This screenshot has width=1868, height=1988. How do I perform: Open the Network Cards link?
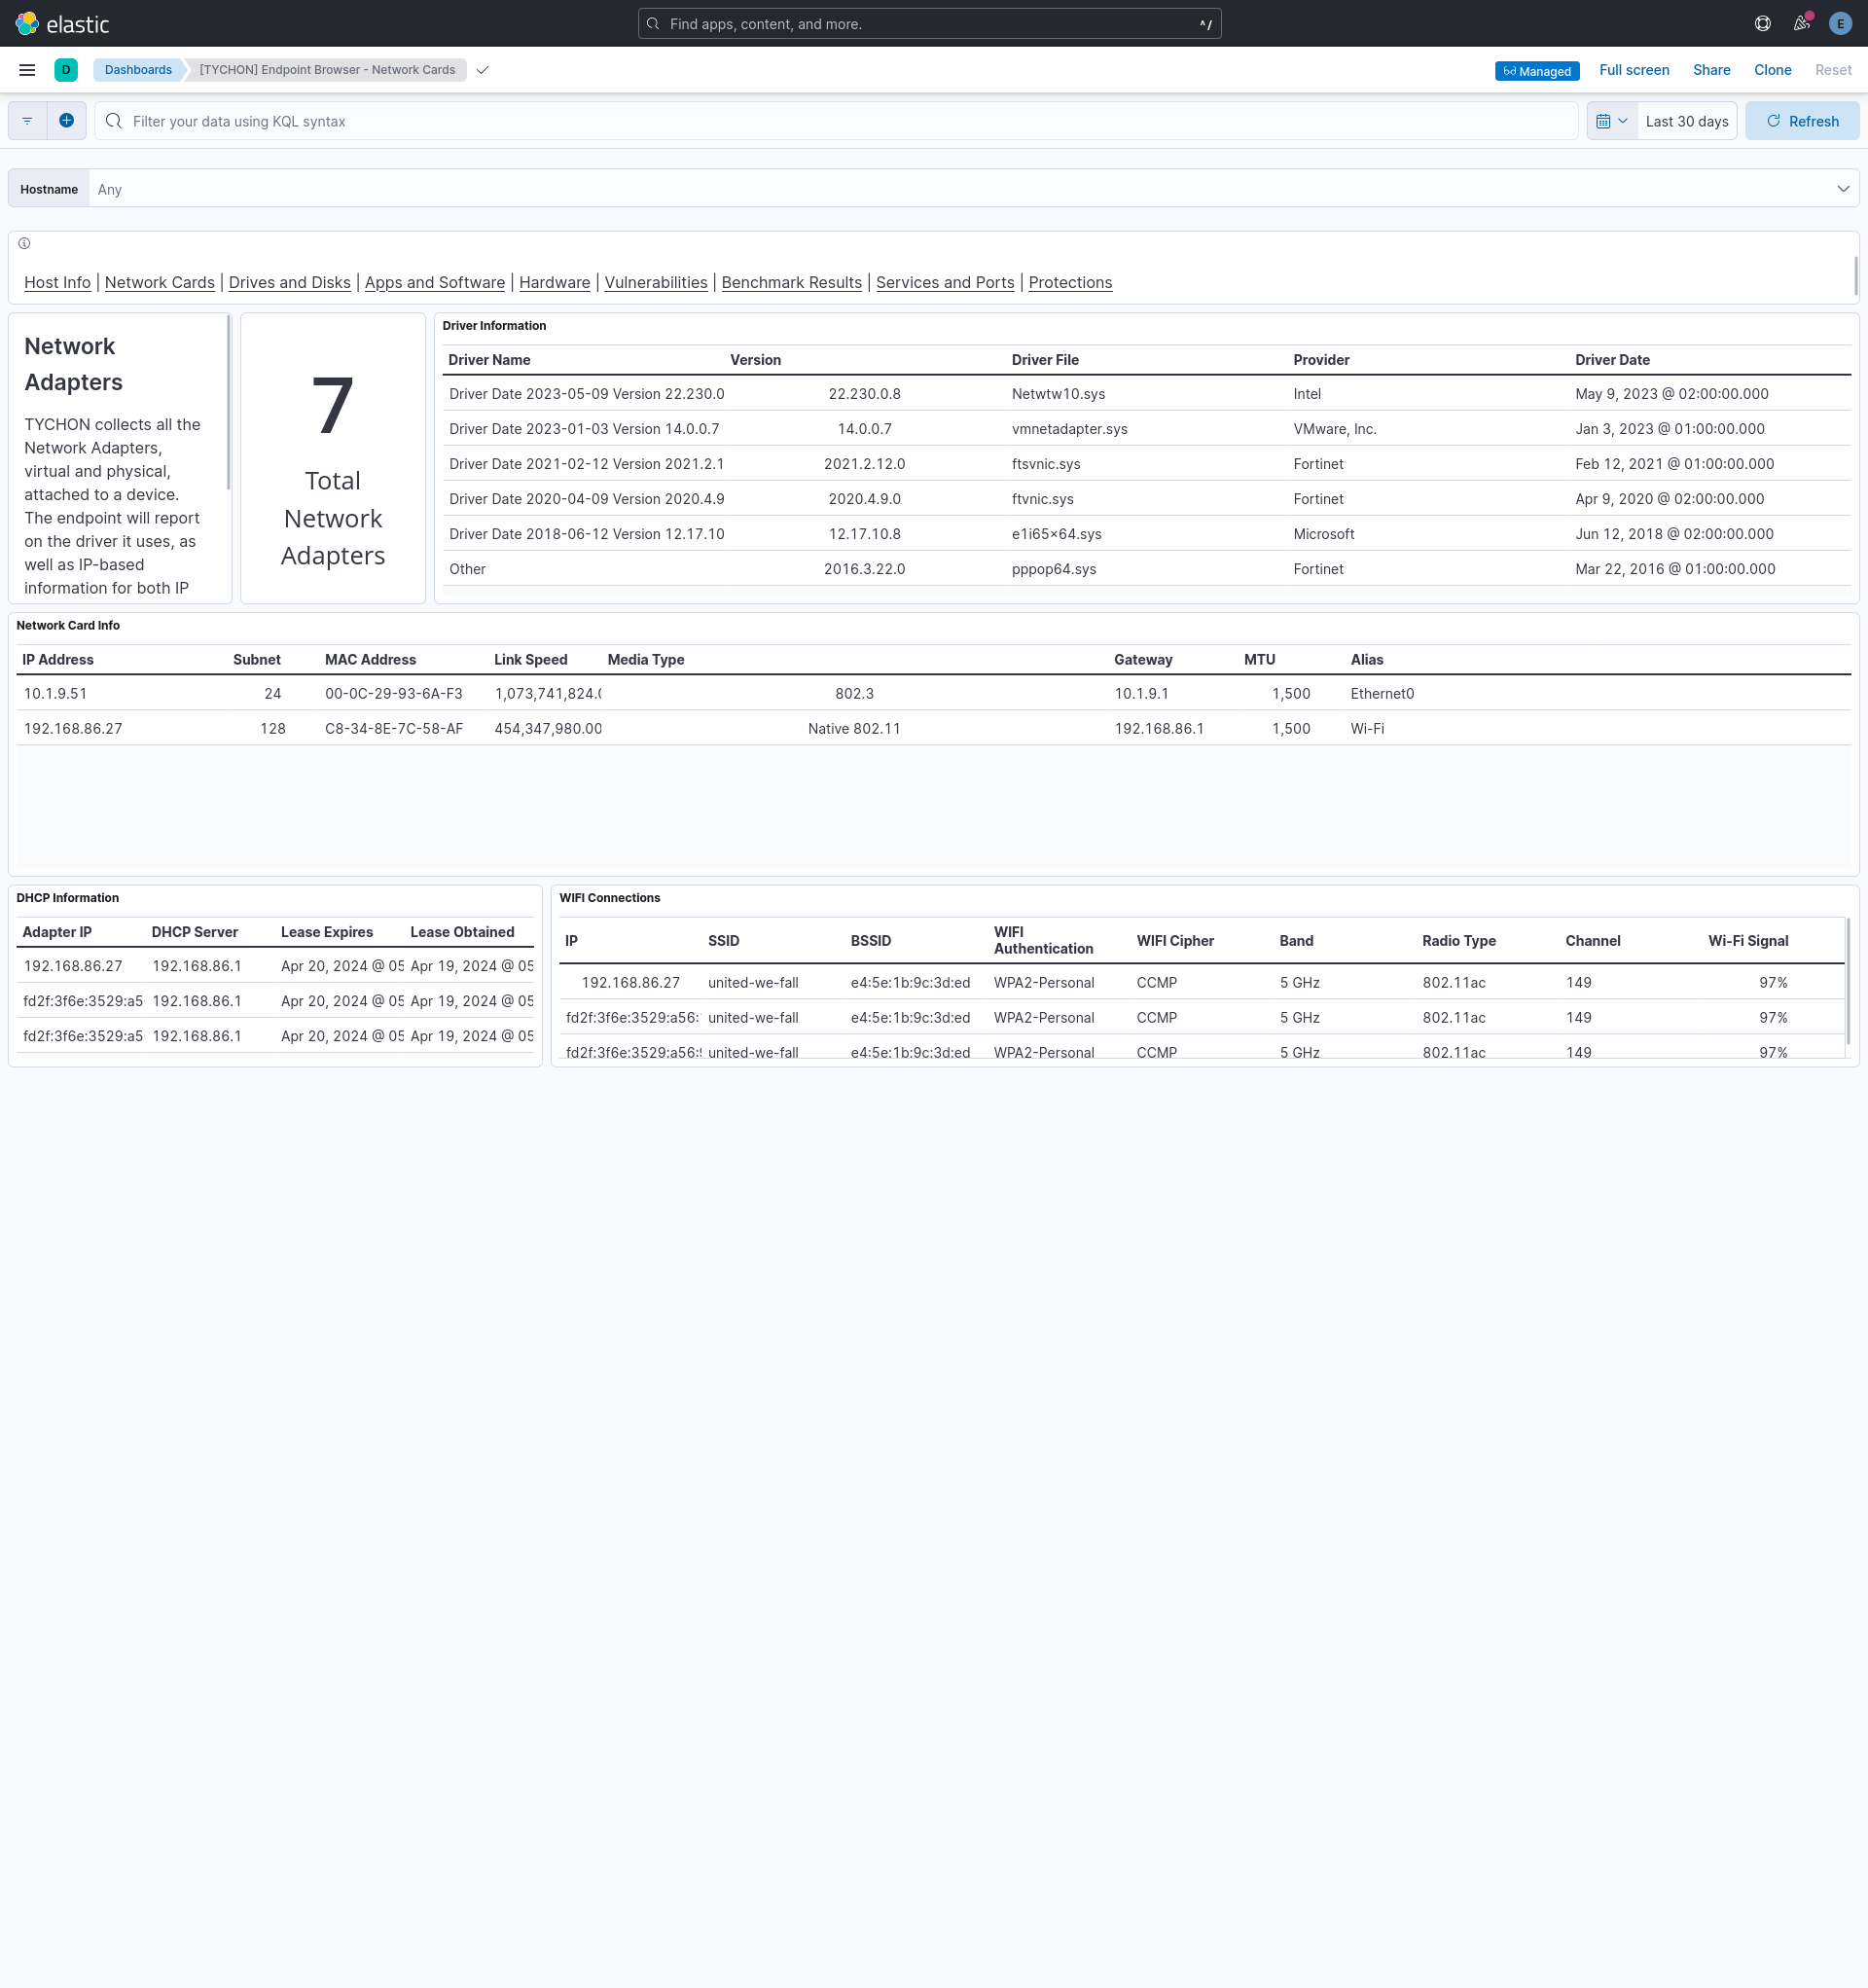point(160,282)
